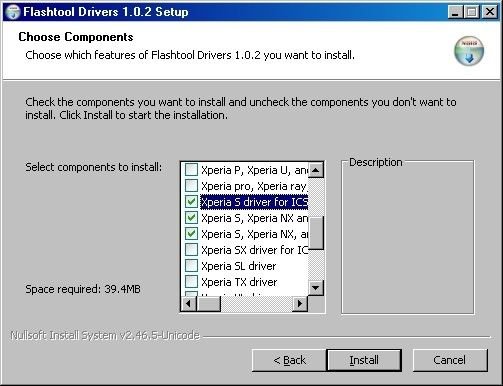The height and width of the screenshot is (386, 503).
Task: Cancel the Flashtool Drivers setup
Action: (450, 360)
